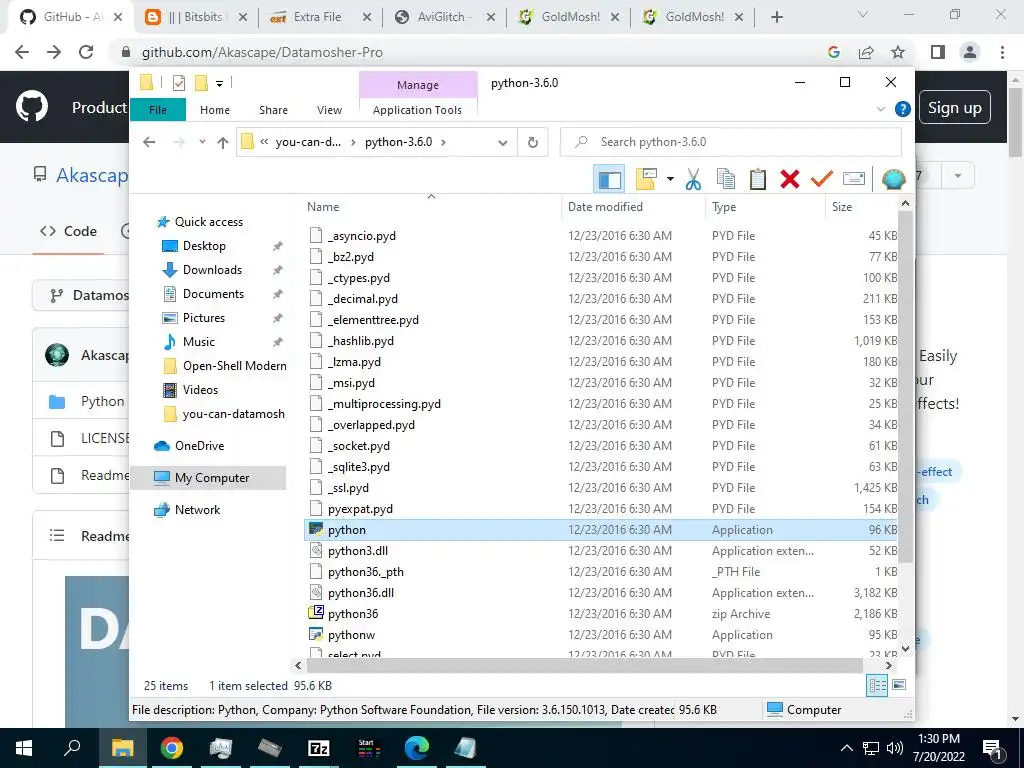Click the GitHub logo in the browser page
Viewport: 1024px width, 768px height.
point(31,106)
